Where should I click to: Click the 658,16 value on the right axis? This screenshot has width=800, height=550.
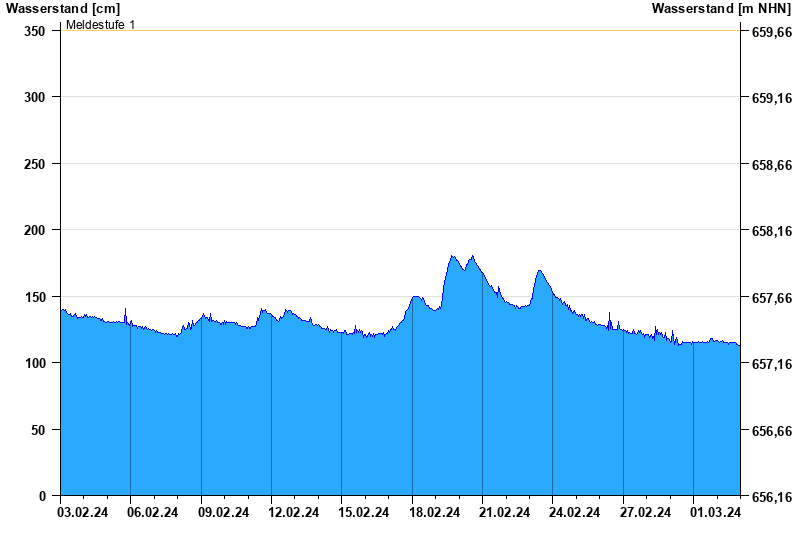[772, 231]
